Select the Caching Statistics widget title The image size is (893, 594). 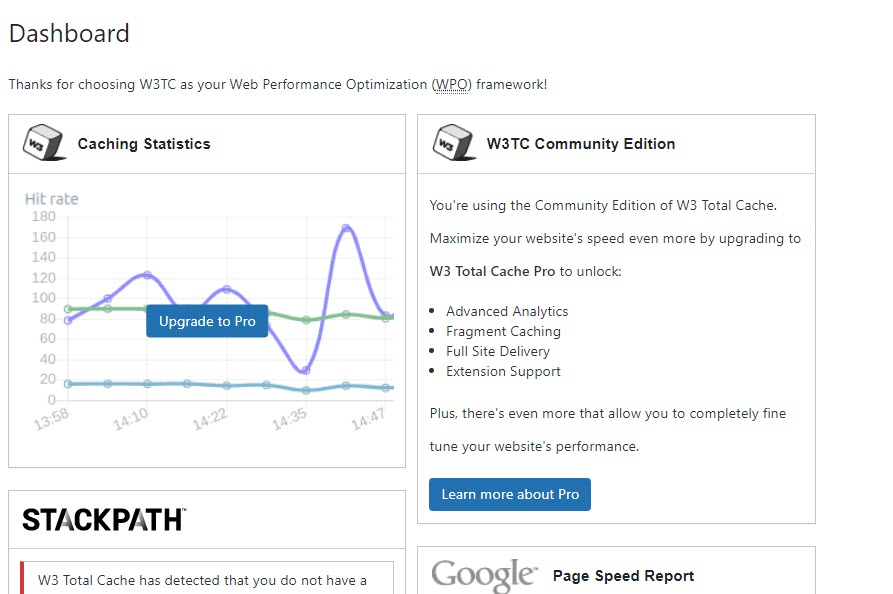click(x=144, y=144)
